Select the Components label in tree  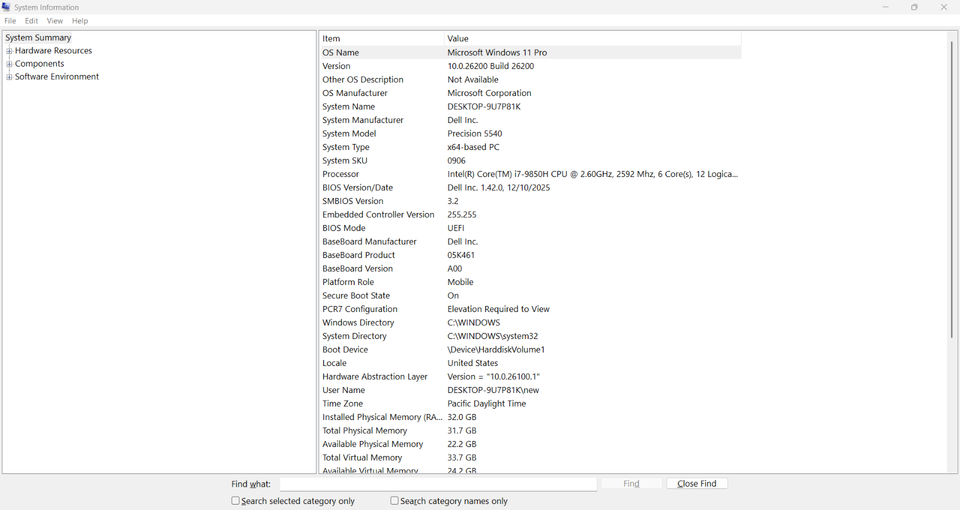pos(39,64)
